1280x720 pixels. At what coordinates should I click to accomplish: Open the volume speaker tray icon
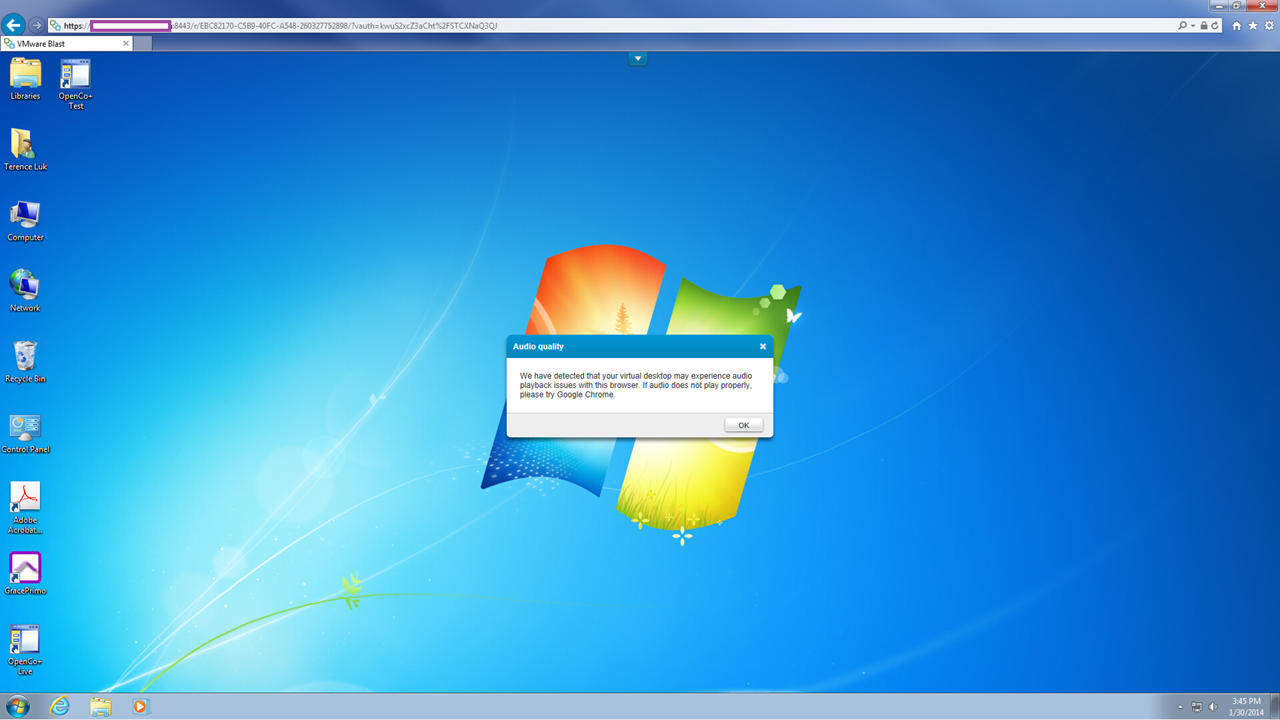click(1212, 707)
